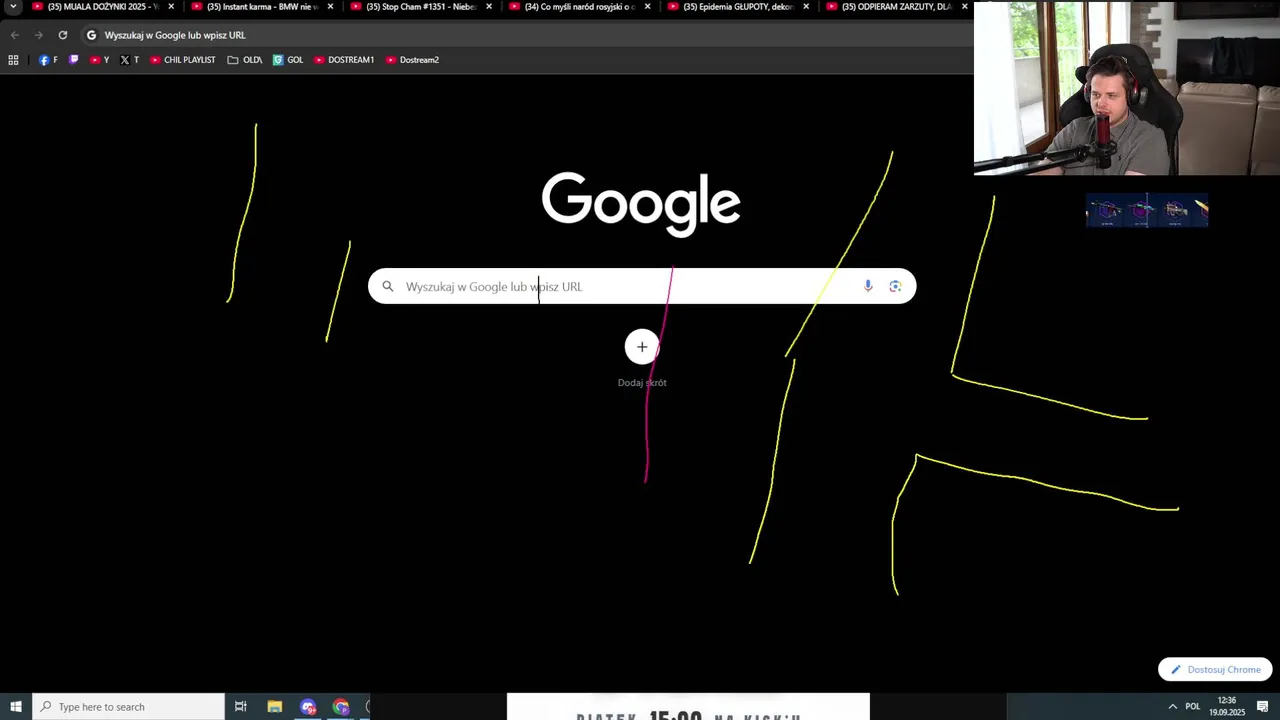Viewport: 1280px width, 720px height.
Task: Click the browser forward arrow
Action: pyautogui.click(x=38, y=35)
